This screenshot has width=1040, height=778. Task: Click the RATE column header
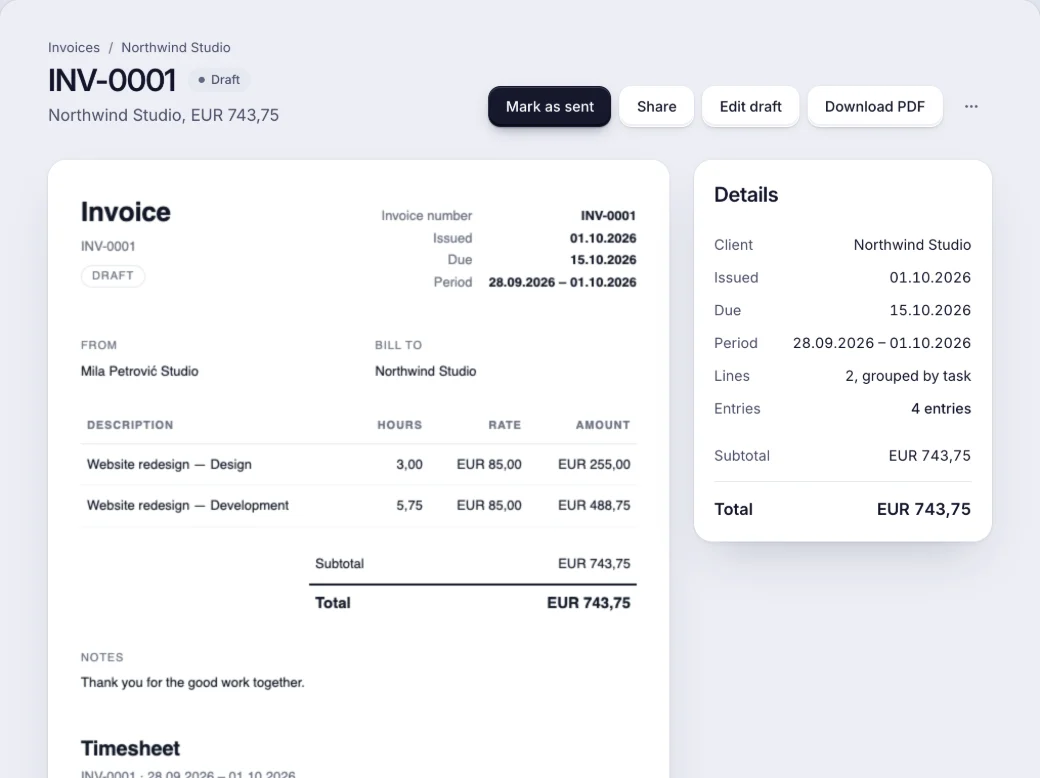pos(505,424)
